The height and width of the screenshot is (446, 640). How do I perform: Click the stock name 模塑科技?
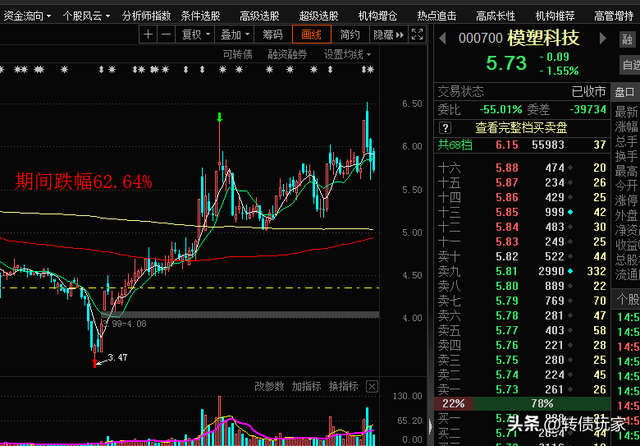point(543,38)
